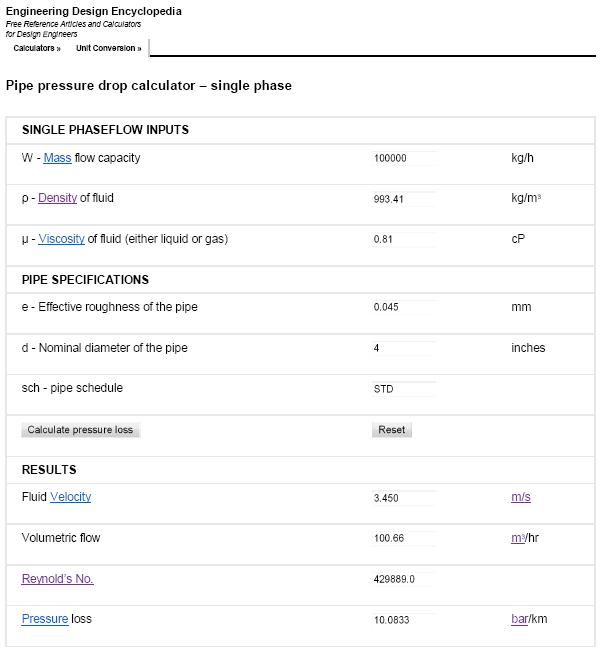Click the Mass hyperlink

tap(57, 158)
